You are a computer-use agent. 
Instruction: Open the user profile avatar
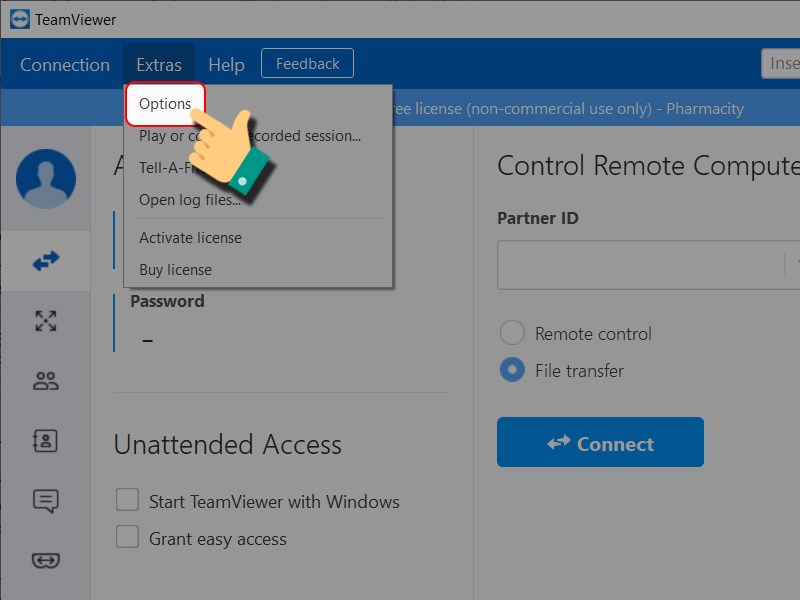[x=46, y=179]
